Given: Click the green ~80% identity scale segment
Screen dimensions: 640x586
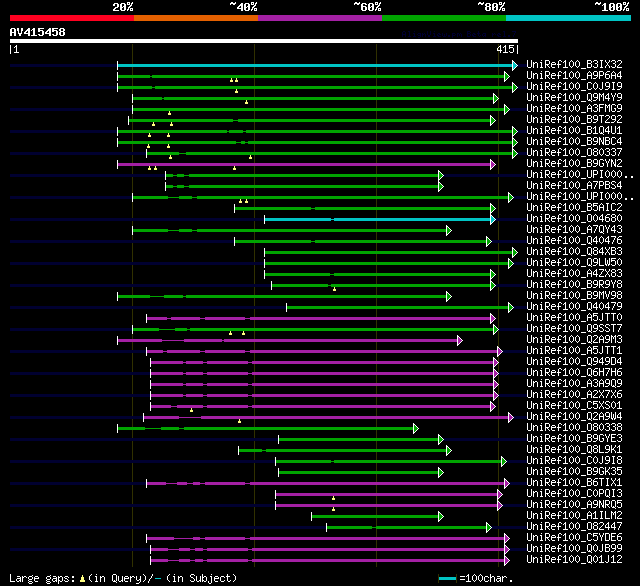Looking at the screenshot, I should click(444, 18).
